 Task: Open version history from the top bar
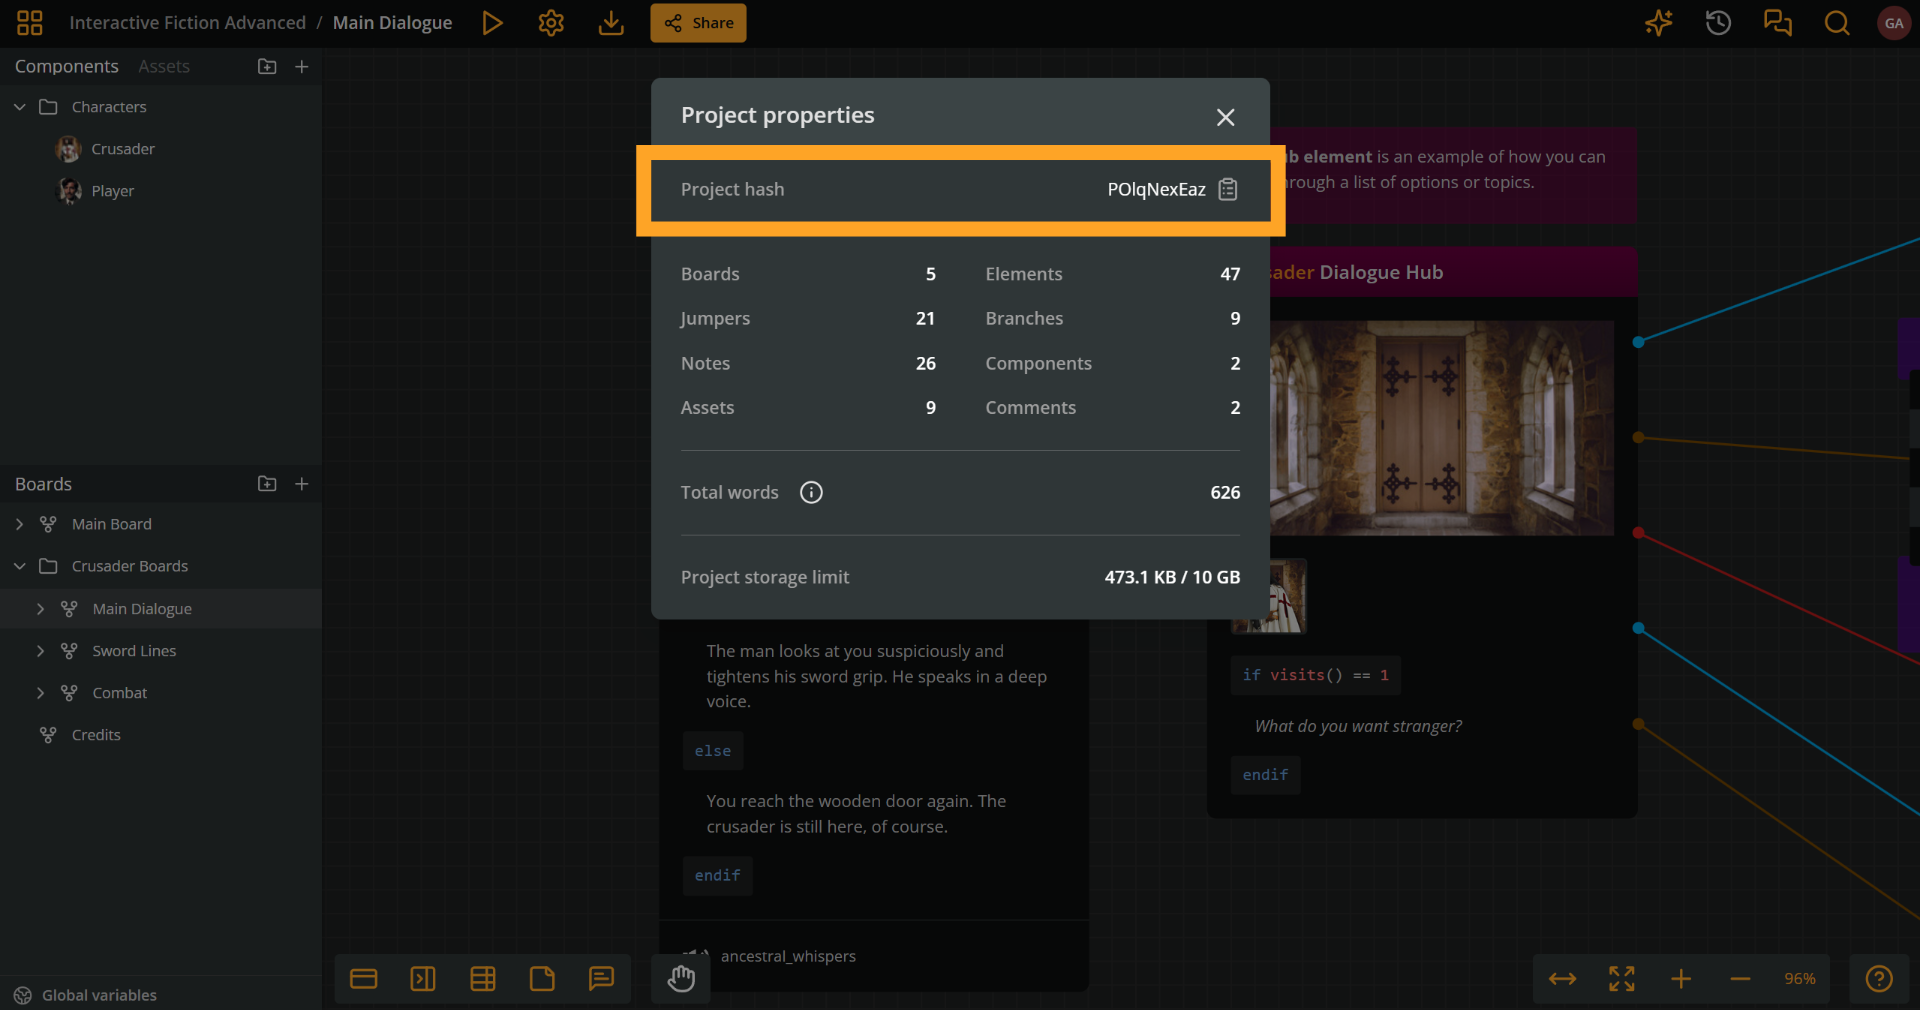(x=1718, y=23)
